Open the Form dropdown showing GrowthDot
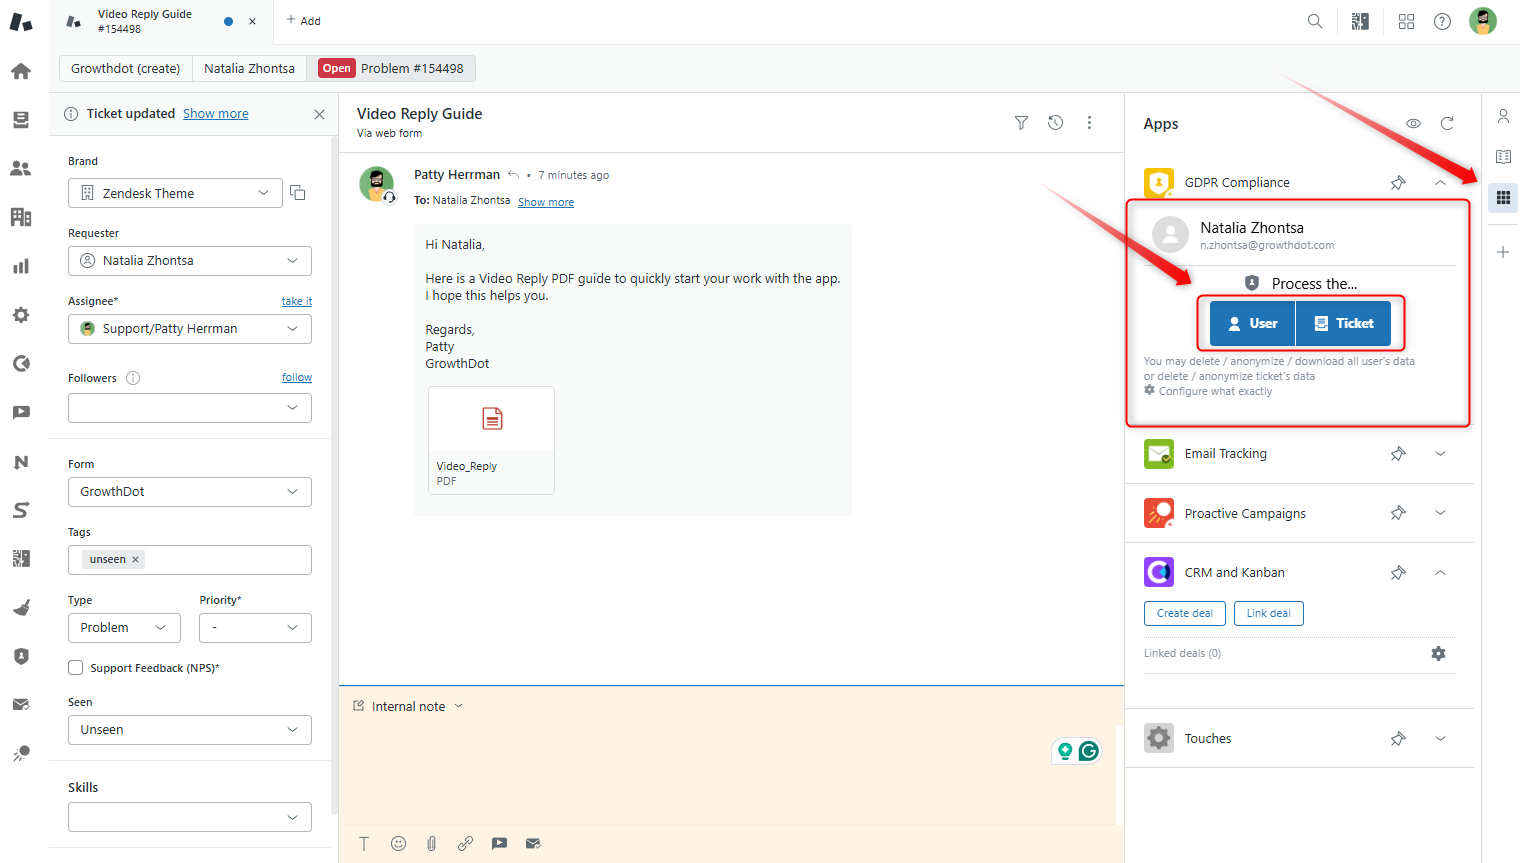The image size is (1520, 863). (190, 492)
